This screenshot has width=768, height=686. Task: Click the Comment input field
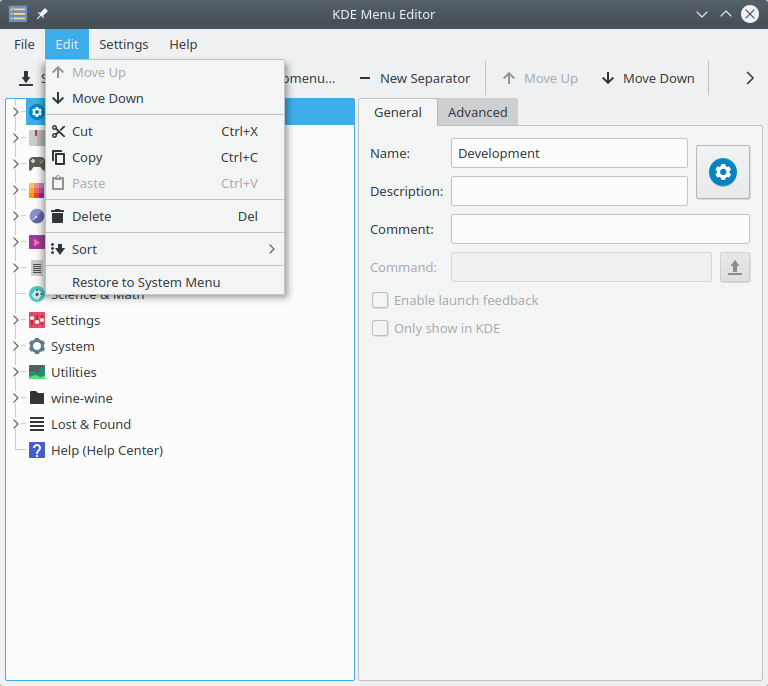600,229
